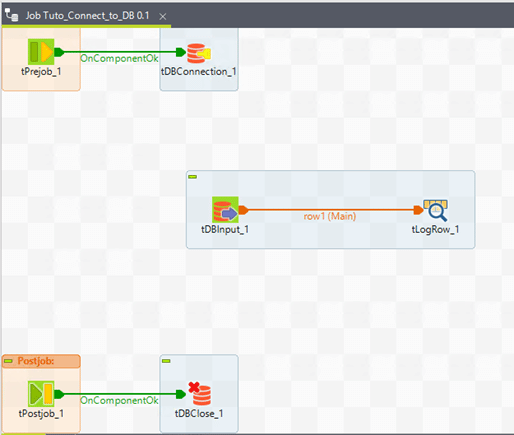Select the tPrejob_1 component icon
514x435 pixels.
(41, 52)
